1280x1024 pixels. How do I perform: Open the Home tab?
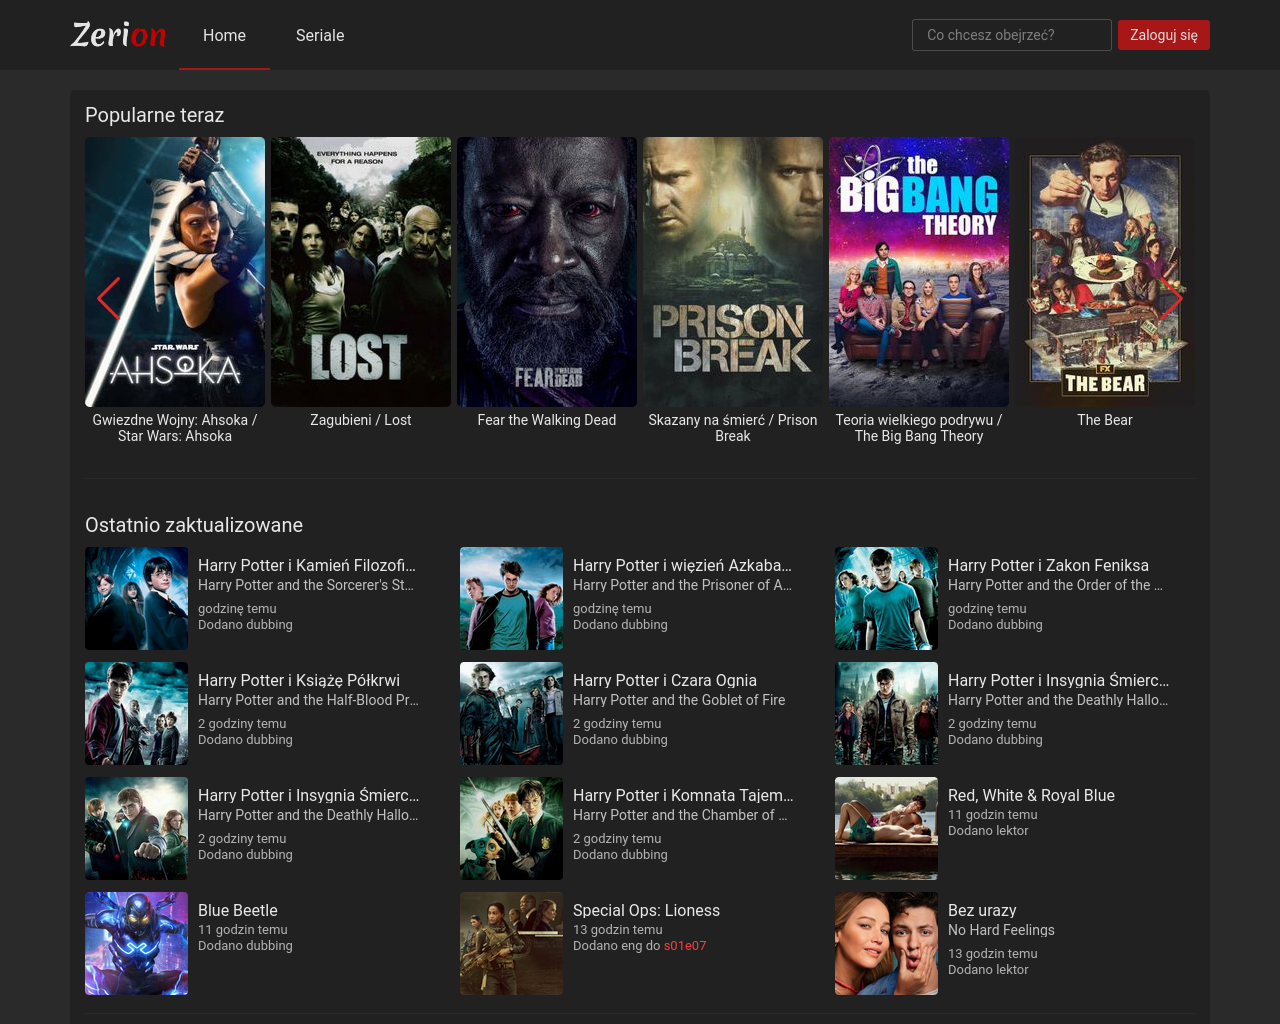(224, 35)
